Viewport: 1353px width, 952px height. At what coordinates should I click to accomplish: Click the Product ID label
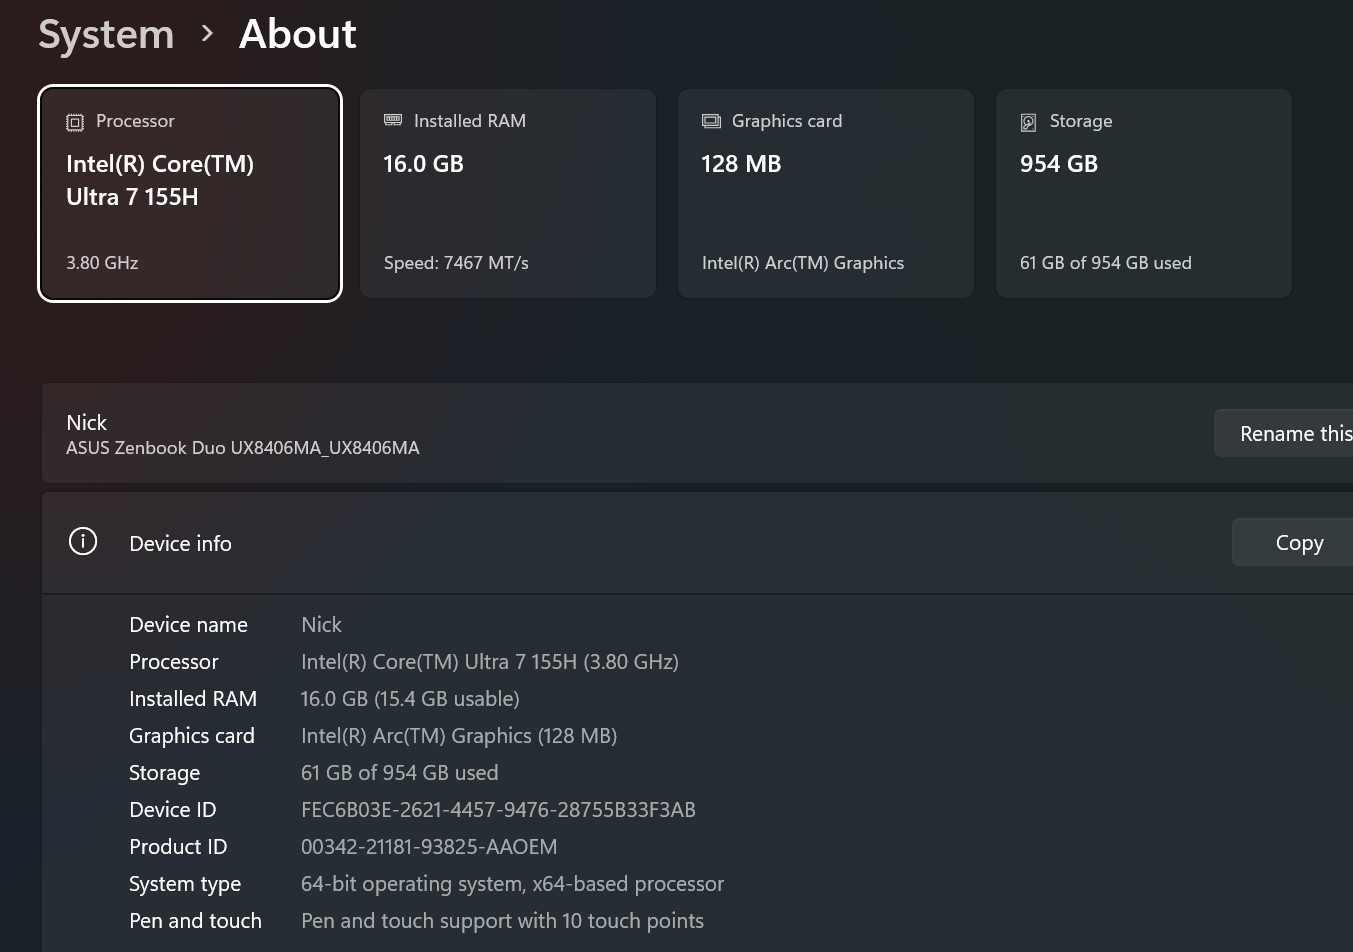coord(178,847)
